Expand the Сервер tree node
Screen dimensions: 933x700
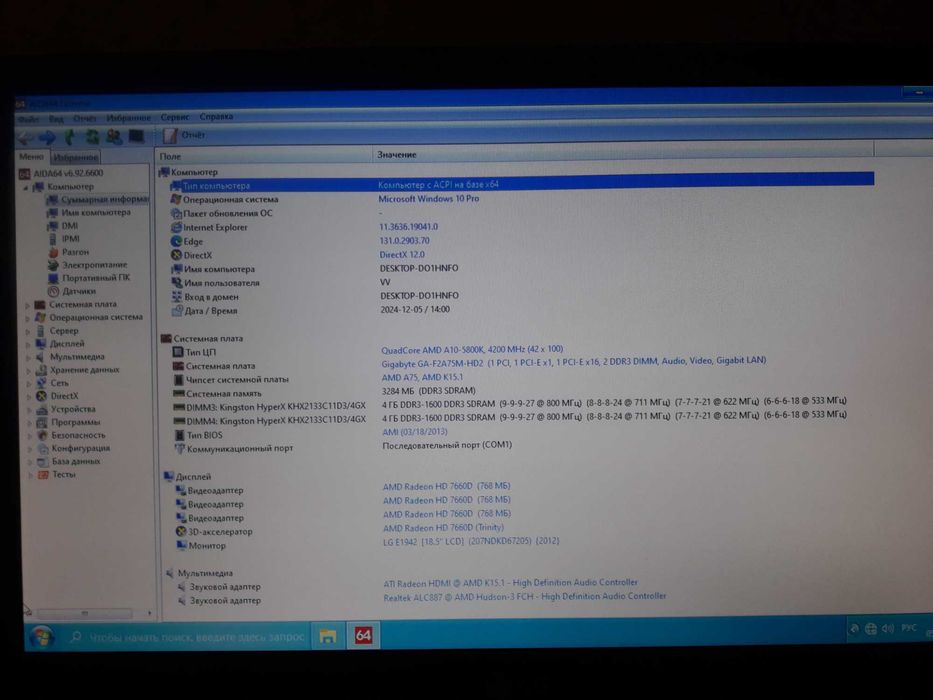(27, 332)
